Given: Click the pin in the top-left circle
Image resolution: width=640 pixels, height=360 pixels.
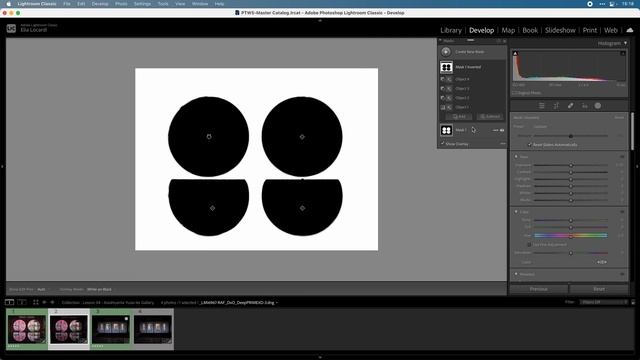Looking at the screenshot, I should coord(209,137).
